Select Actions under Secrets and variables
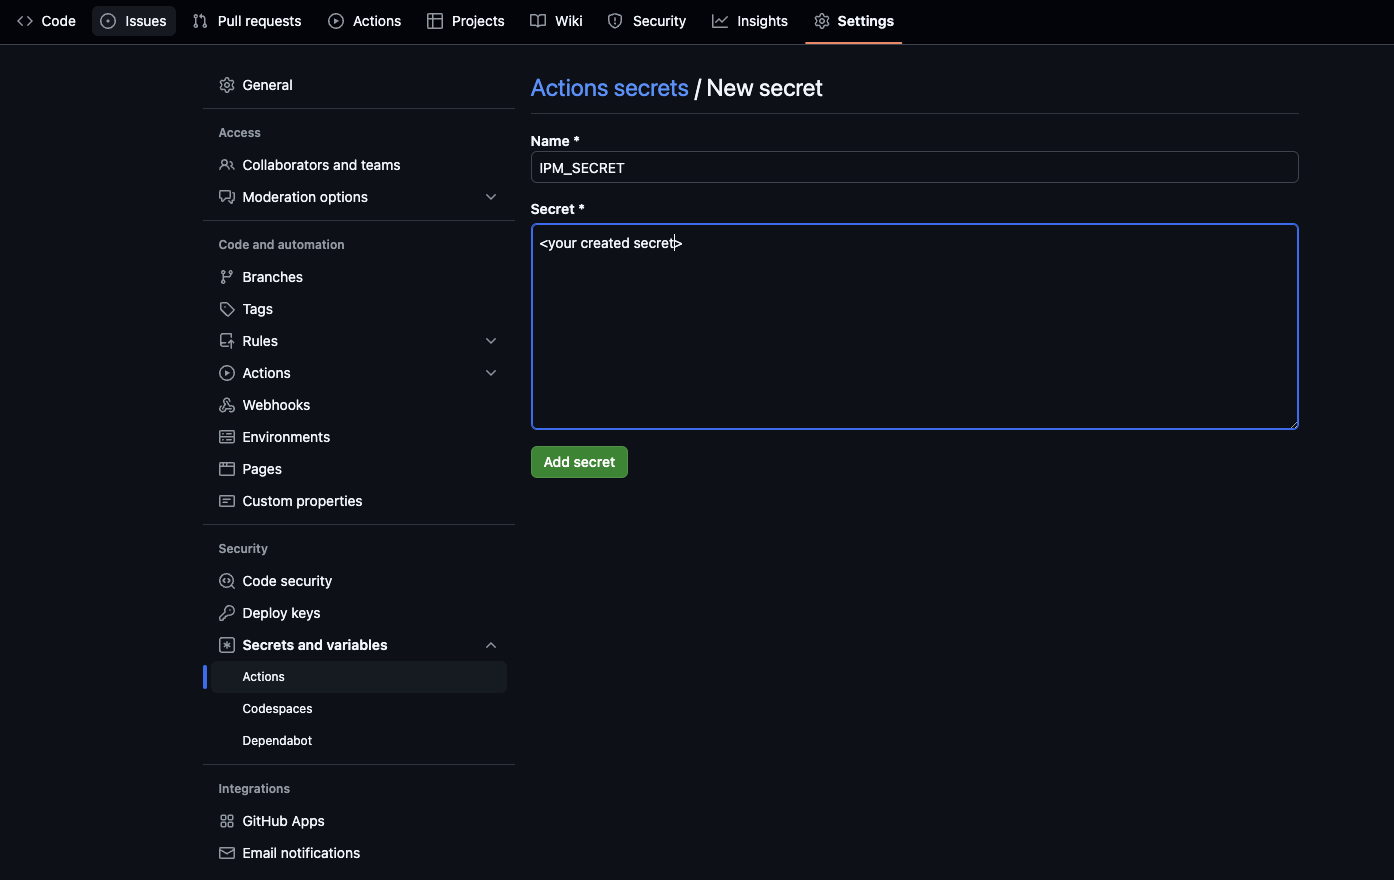This screenshot has height=880, width=1394. pos(359,677)
